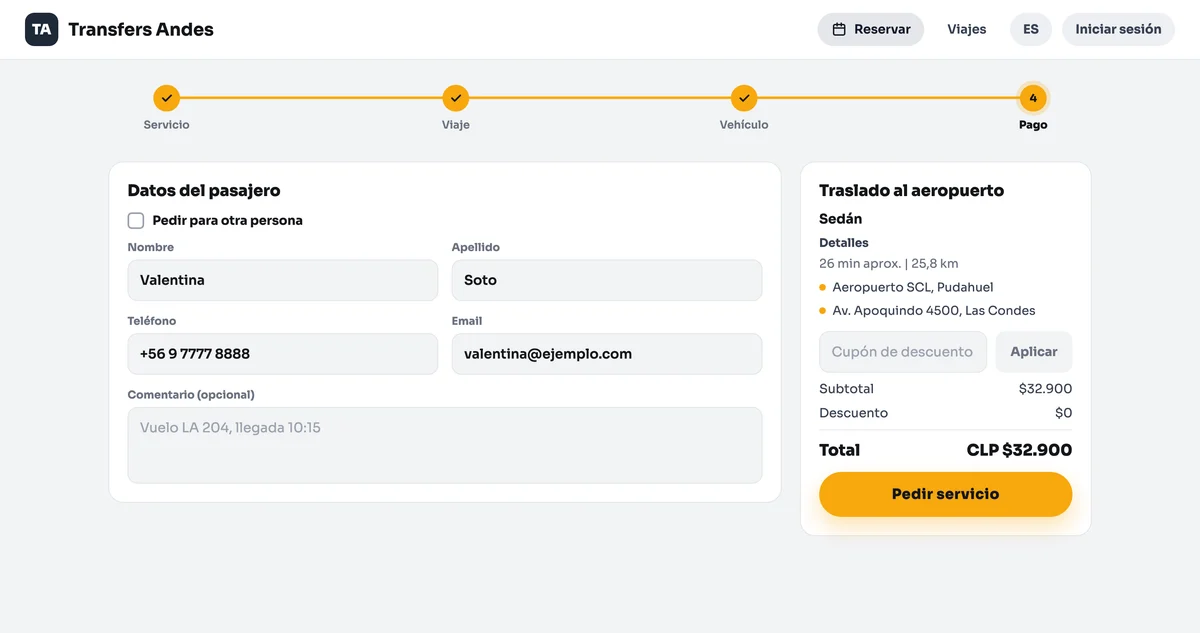
Task: Click the Comentario text area
Action: pos(445,445)
